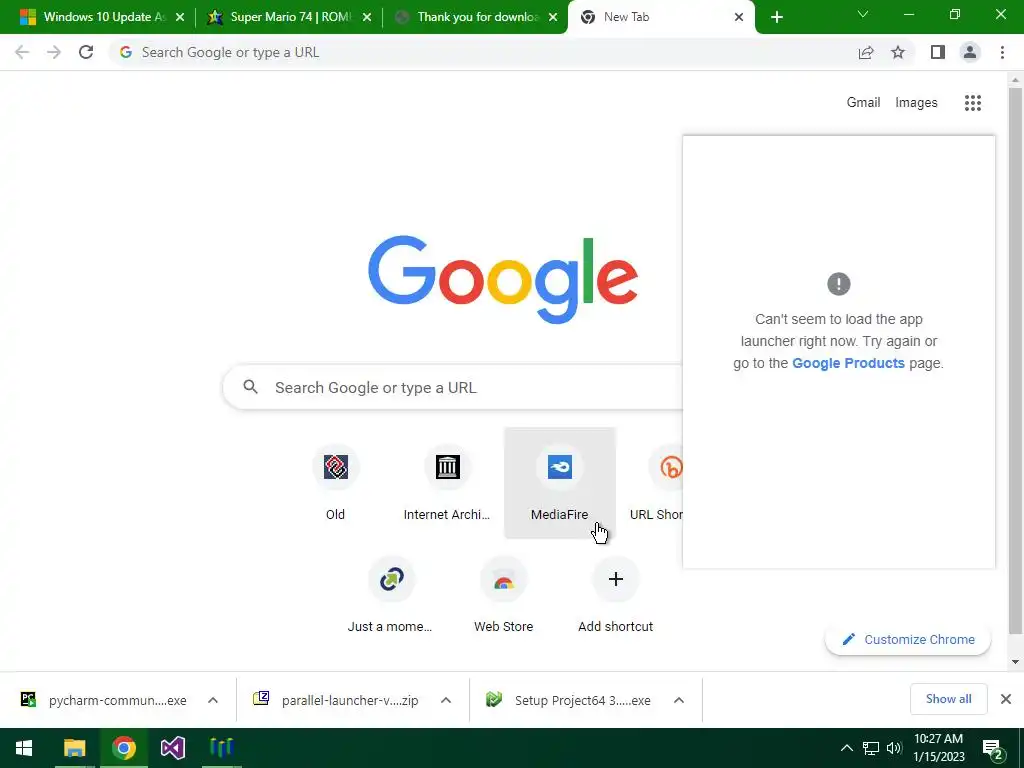This screenshot has width=1024, height=768.
Task: Open the notification center icon
Action: pyautogui.click(x=993, y=748)
